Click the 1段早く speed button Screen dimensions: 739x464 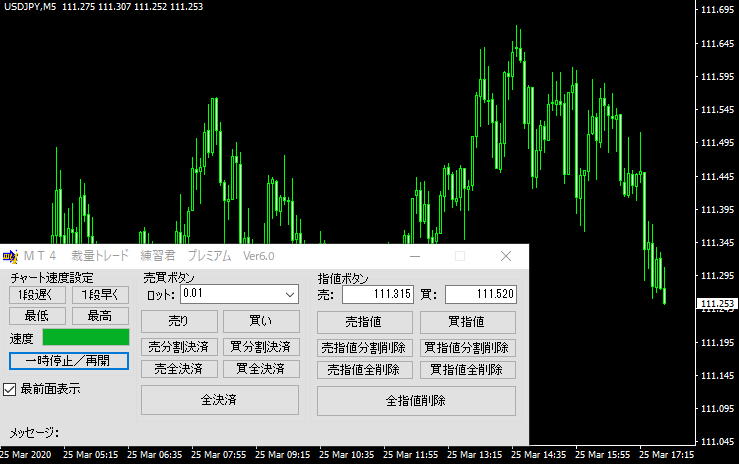99,294
